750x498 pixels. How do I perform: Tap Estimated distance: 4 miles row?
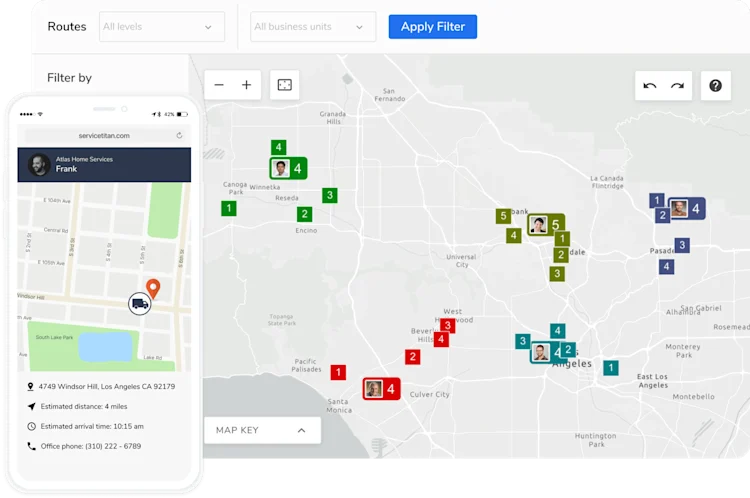(77, 407)
